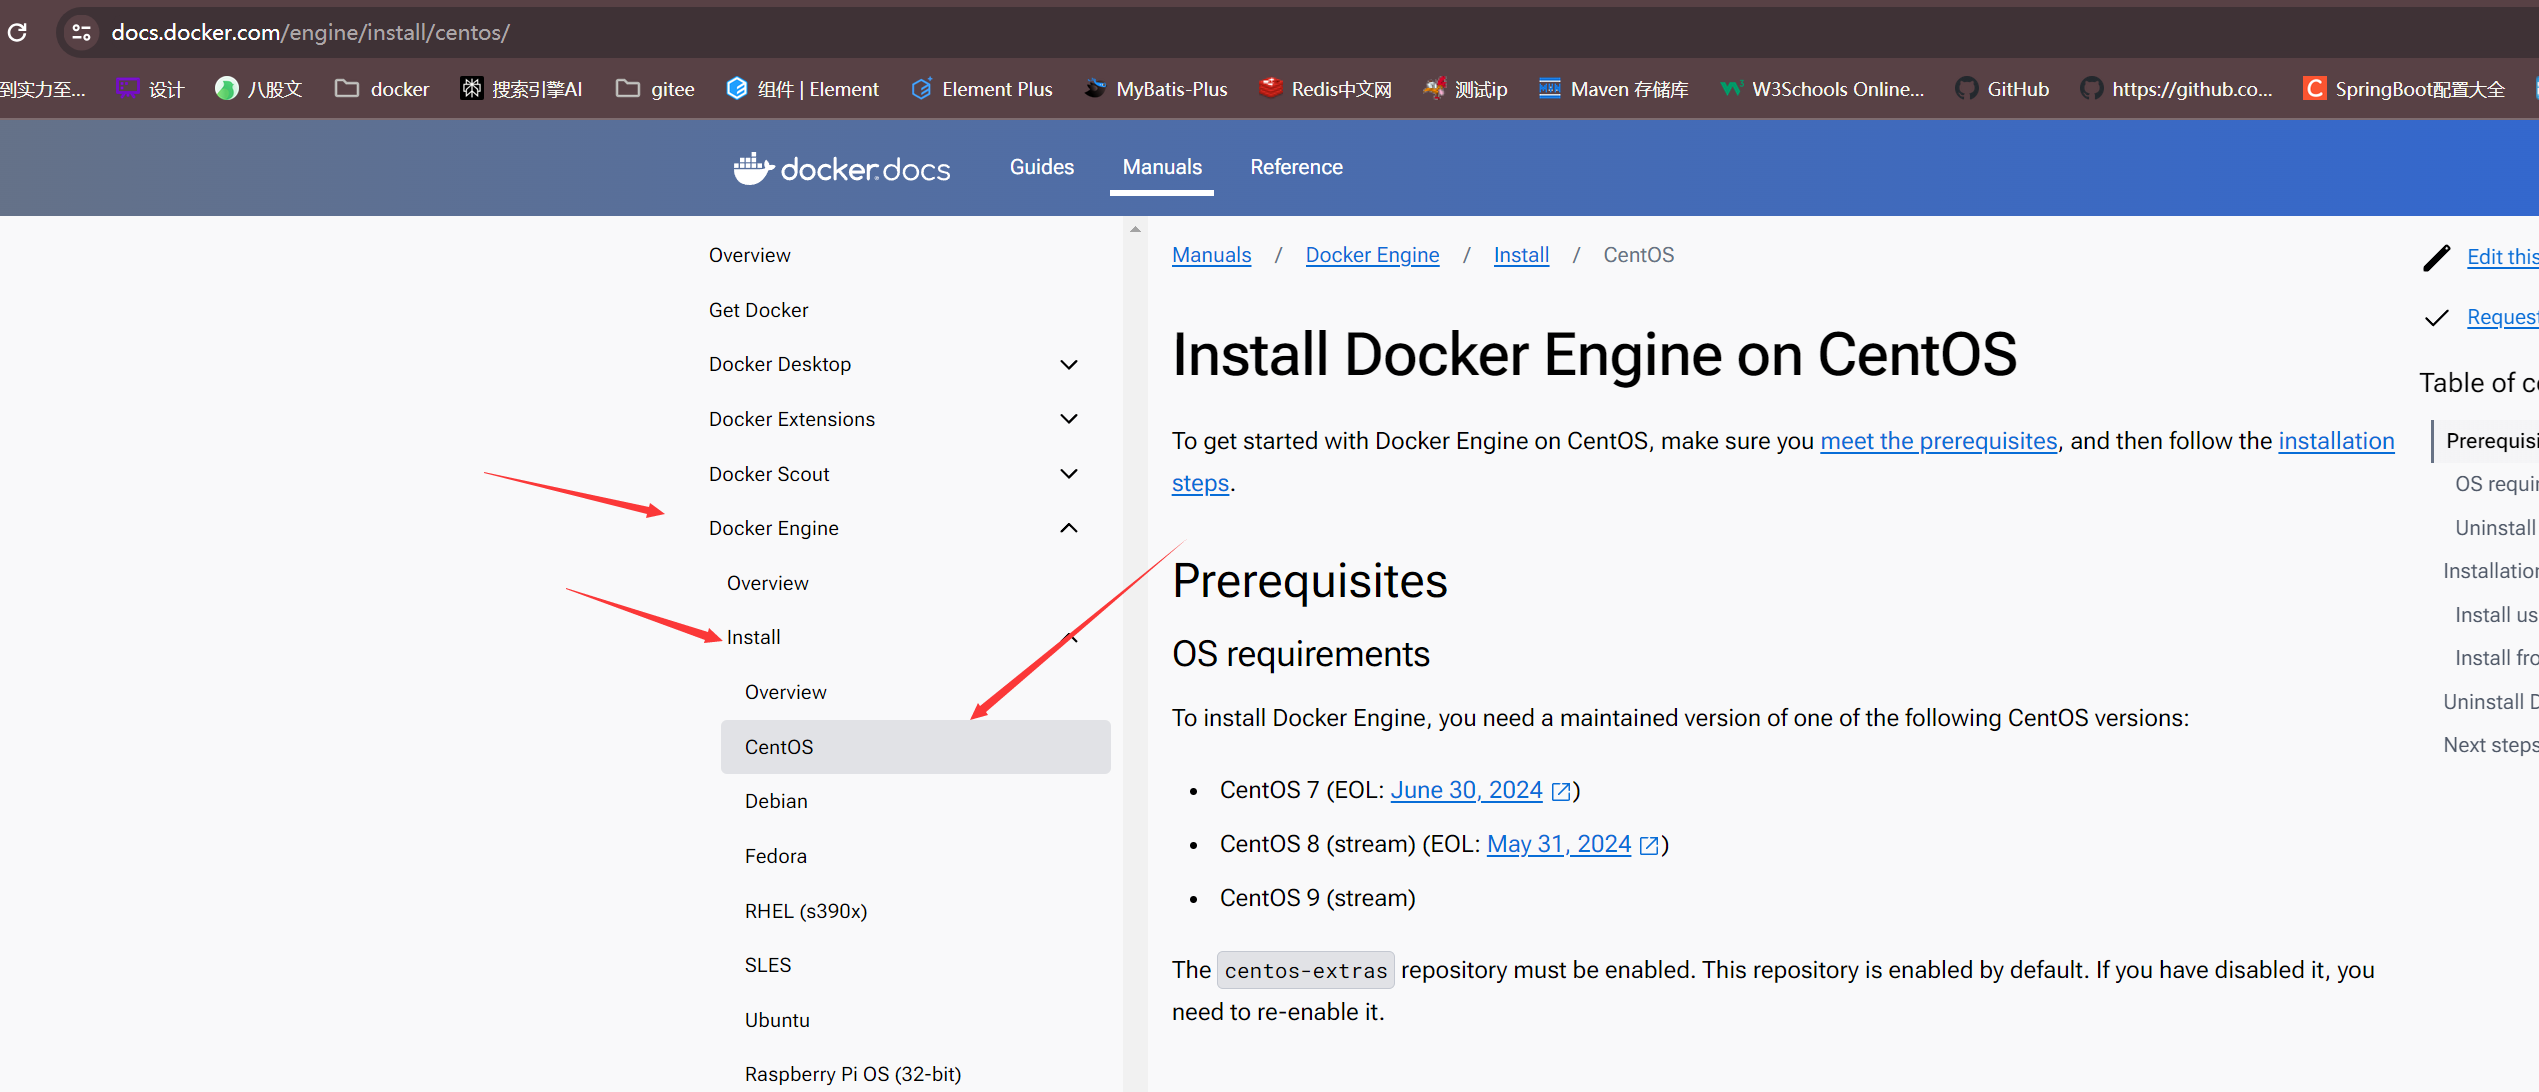
Task: Open the GitHub bookmark
Action: coord(2002,89)
